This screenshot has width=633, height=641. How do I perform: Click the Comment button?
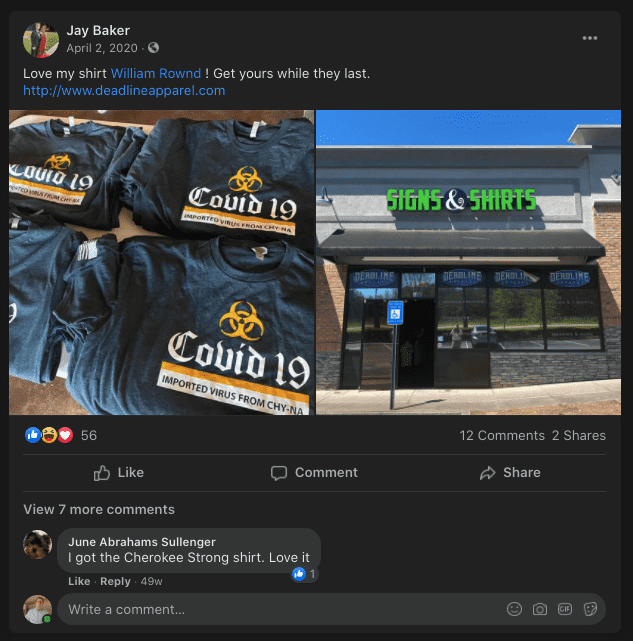(x=314, y=473)
